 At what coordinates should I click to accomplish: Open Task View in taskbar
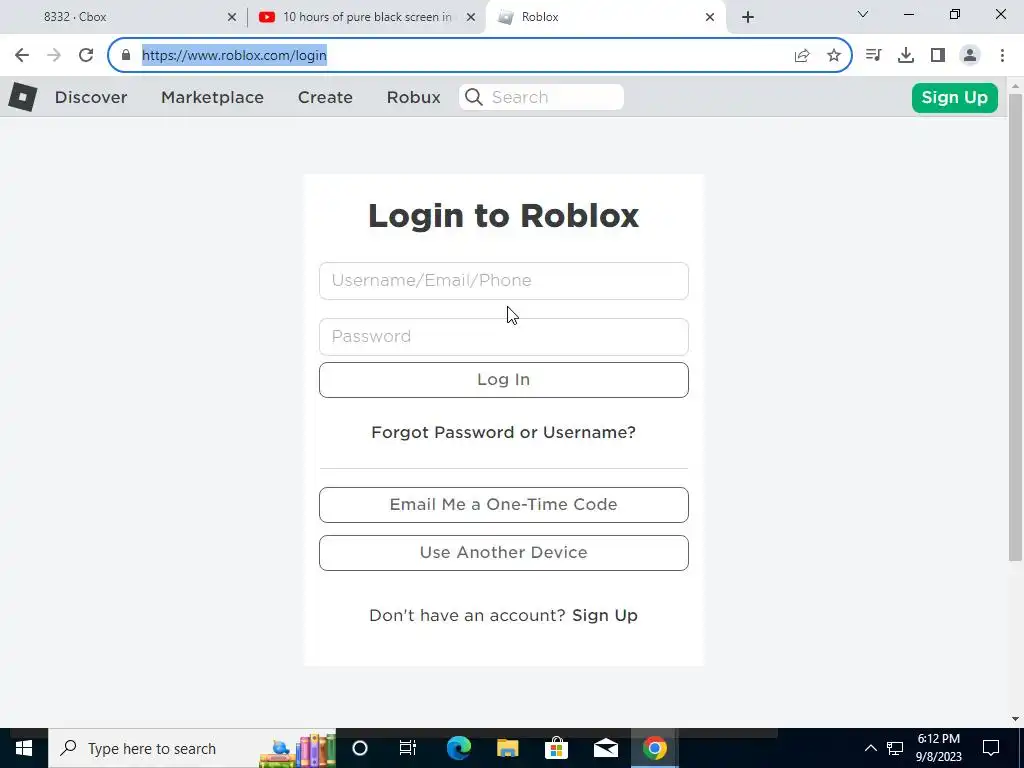[408, 748]
